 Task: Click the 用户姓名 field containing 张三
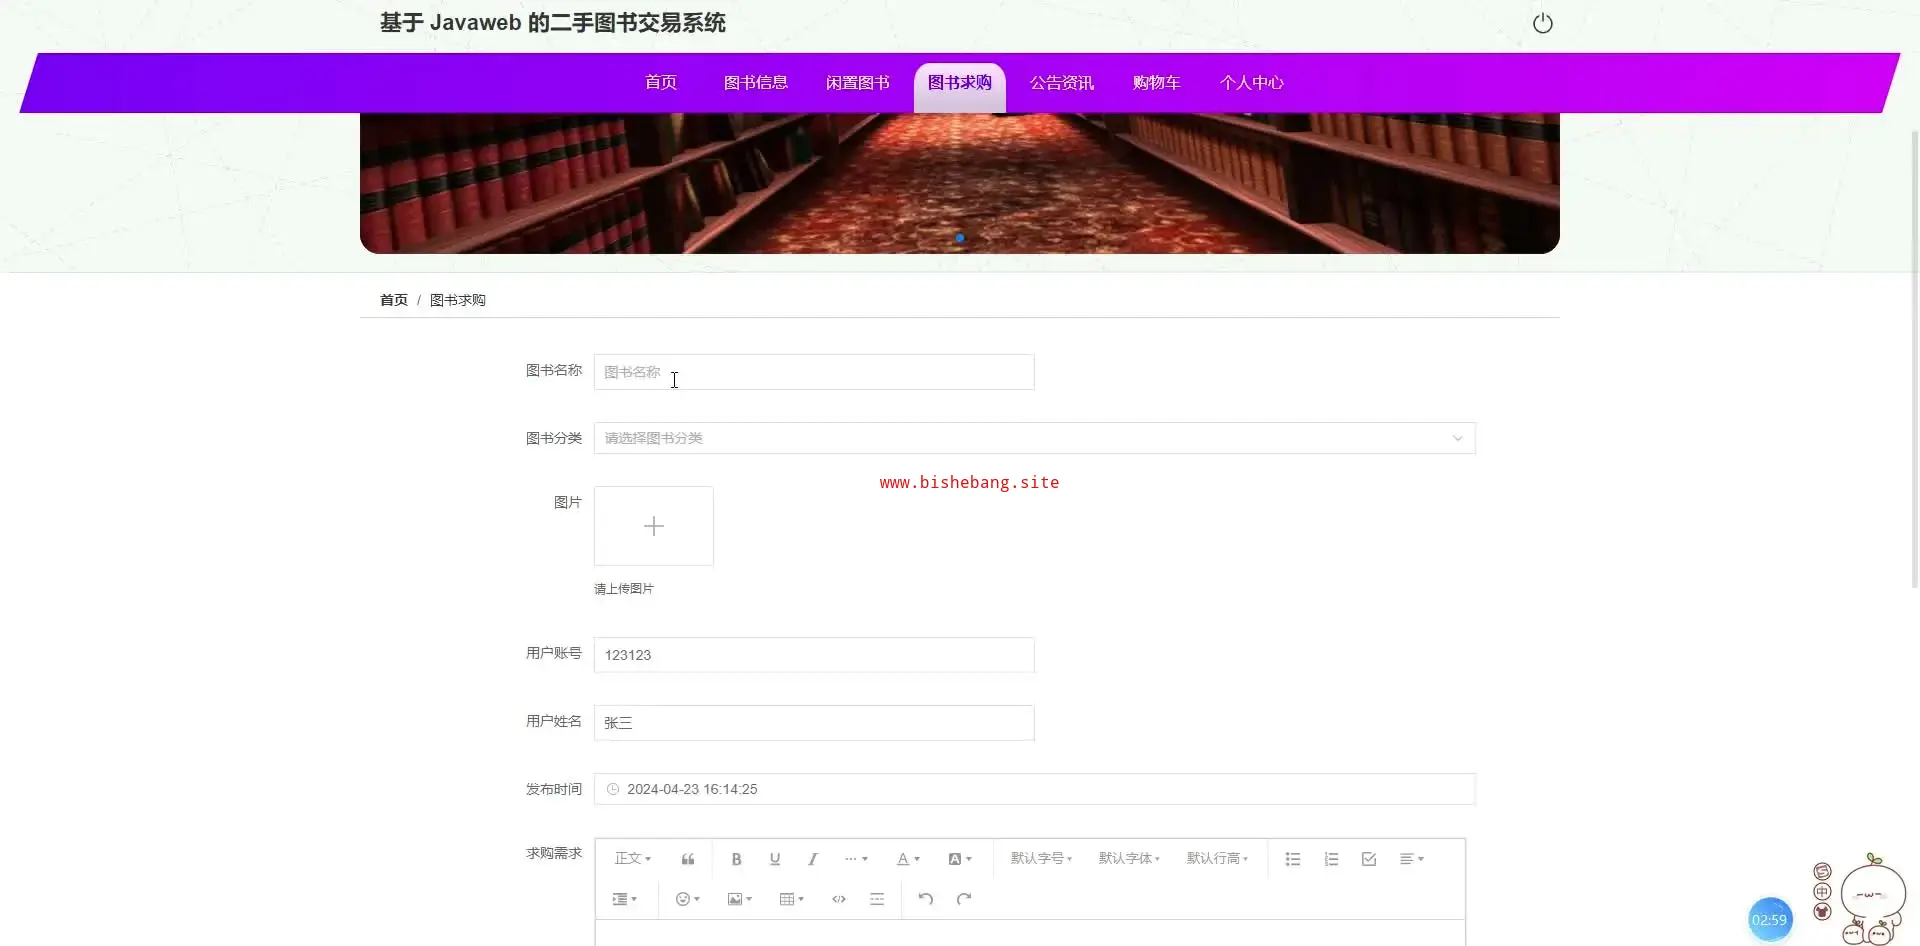814,723
